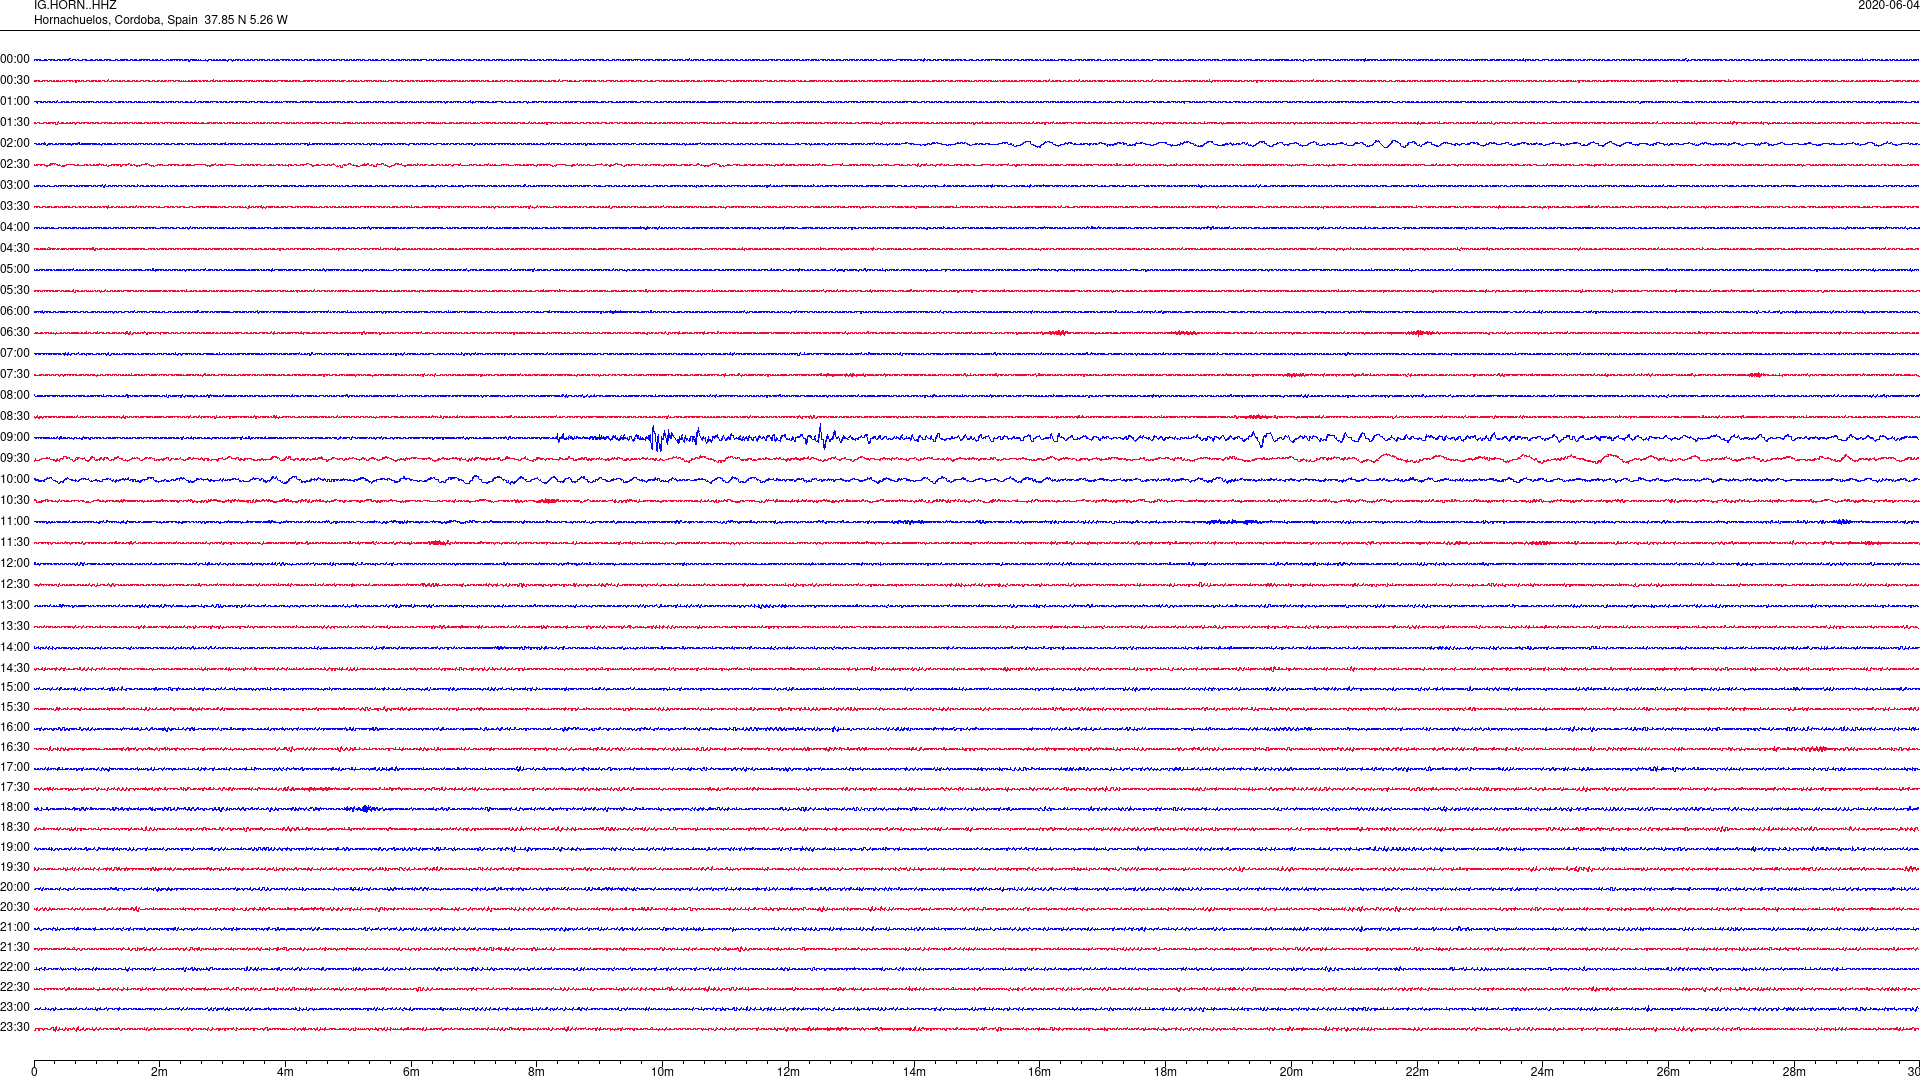Click the 4m tick on time axis
This screenshot has height=1080, width=1920.
[x=285, y=1072]
